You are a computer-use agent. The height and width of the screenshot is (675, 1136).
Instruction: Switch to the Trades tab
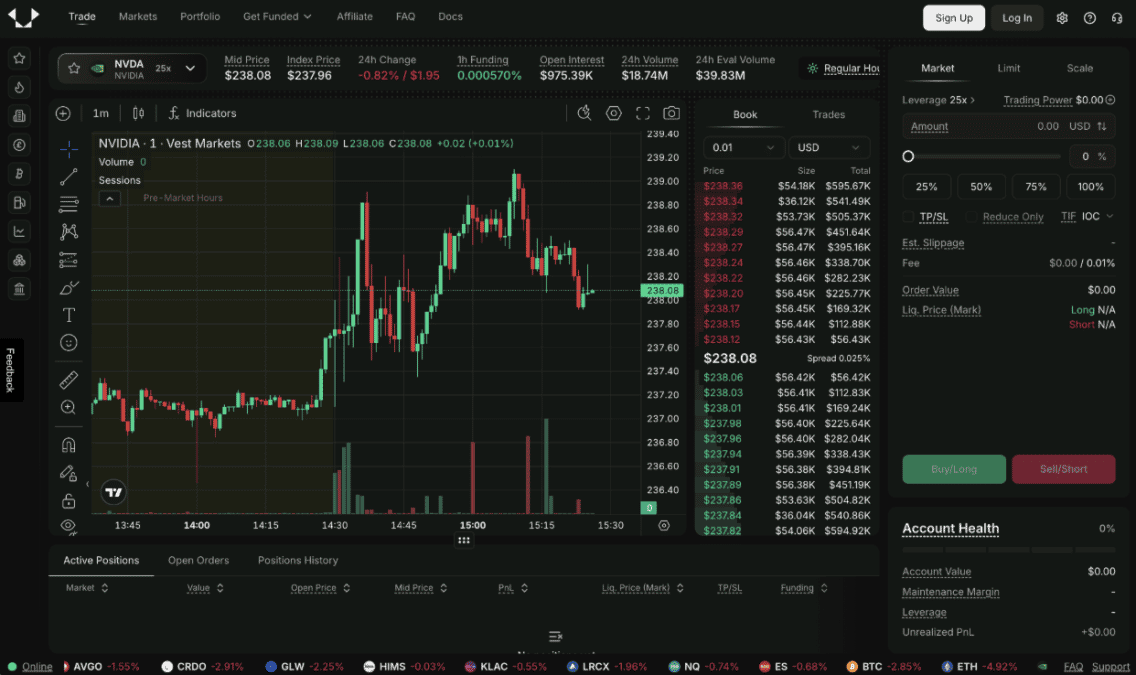[x=828, y=114]
